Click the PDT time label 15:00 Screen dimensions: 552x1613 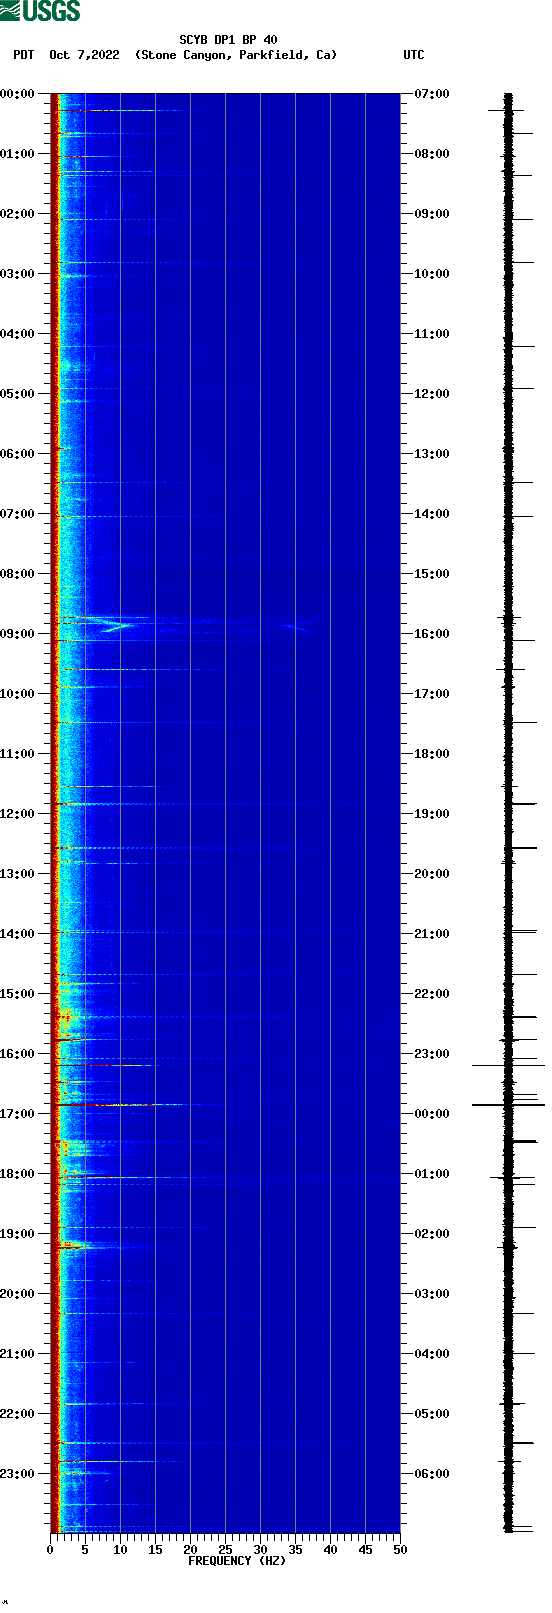click(18, 994)
